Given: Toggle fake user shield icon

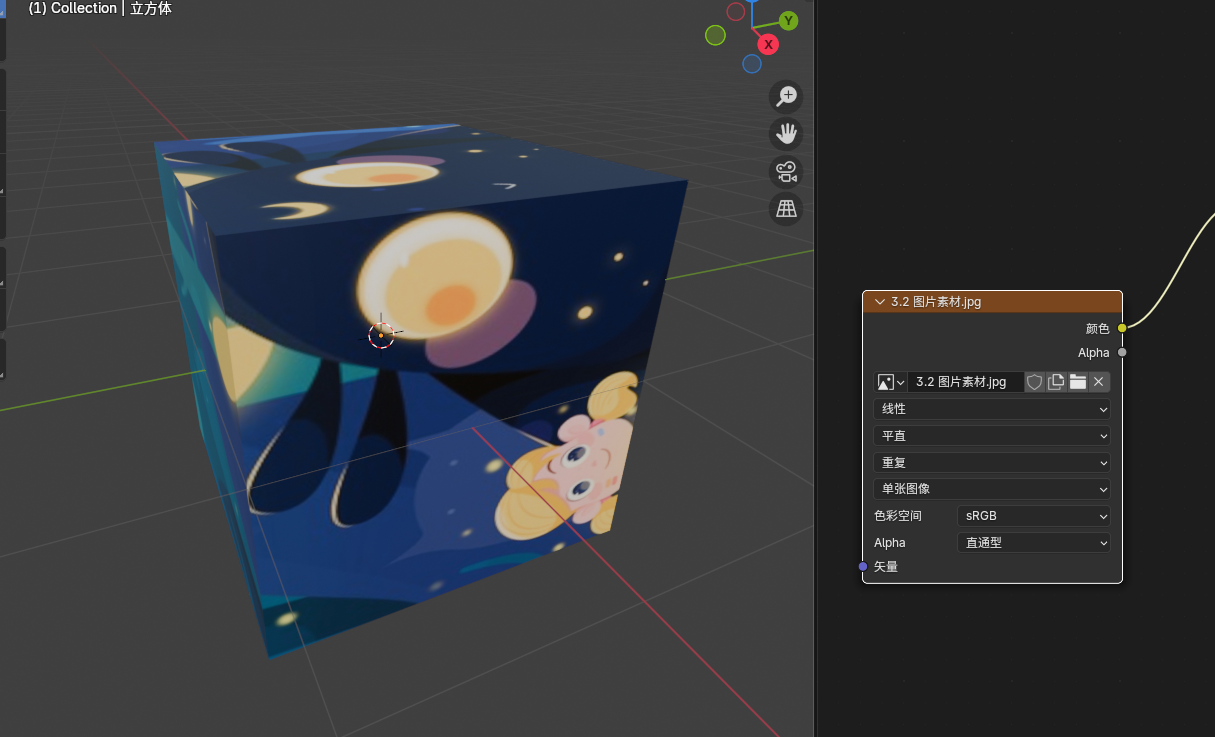Looking at the screenshot, I should click(x=1035, y=382).
